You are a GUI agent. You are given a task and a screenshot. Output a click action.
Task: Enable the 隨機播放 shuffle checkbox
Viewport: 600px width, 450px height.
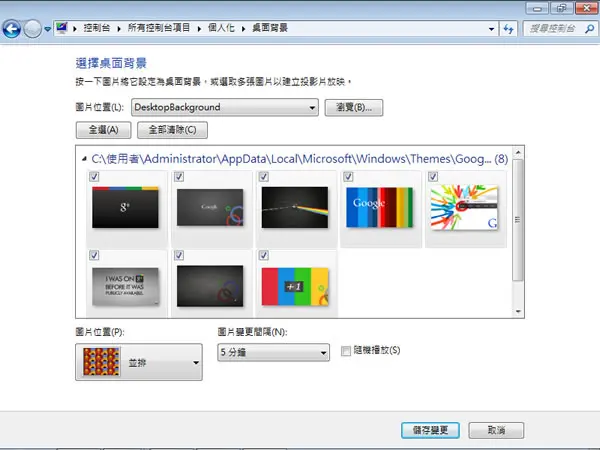(346, 351)
